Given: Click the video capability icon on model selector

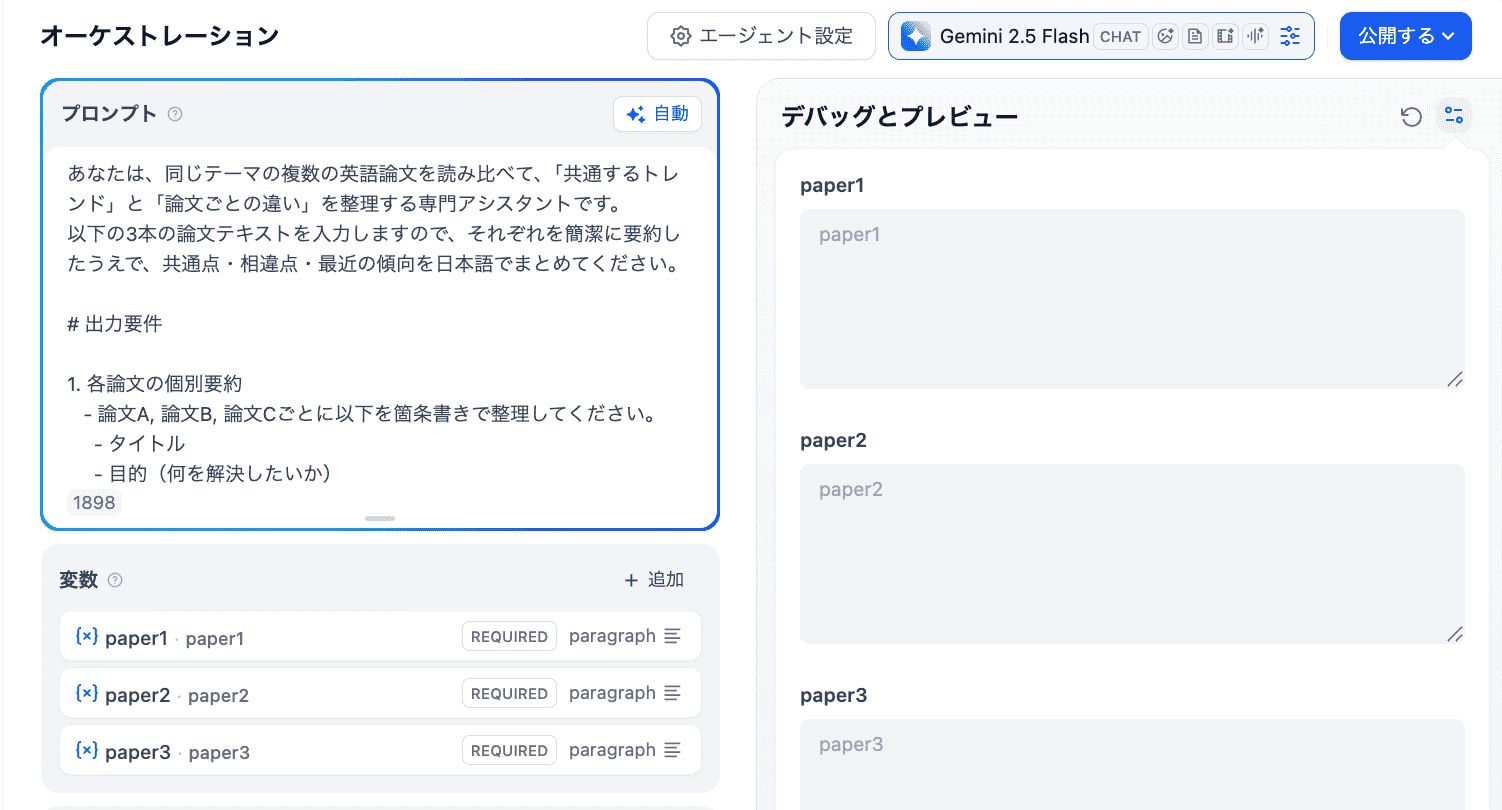Looking at the screenshot, I should point(1224,36).
